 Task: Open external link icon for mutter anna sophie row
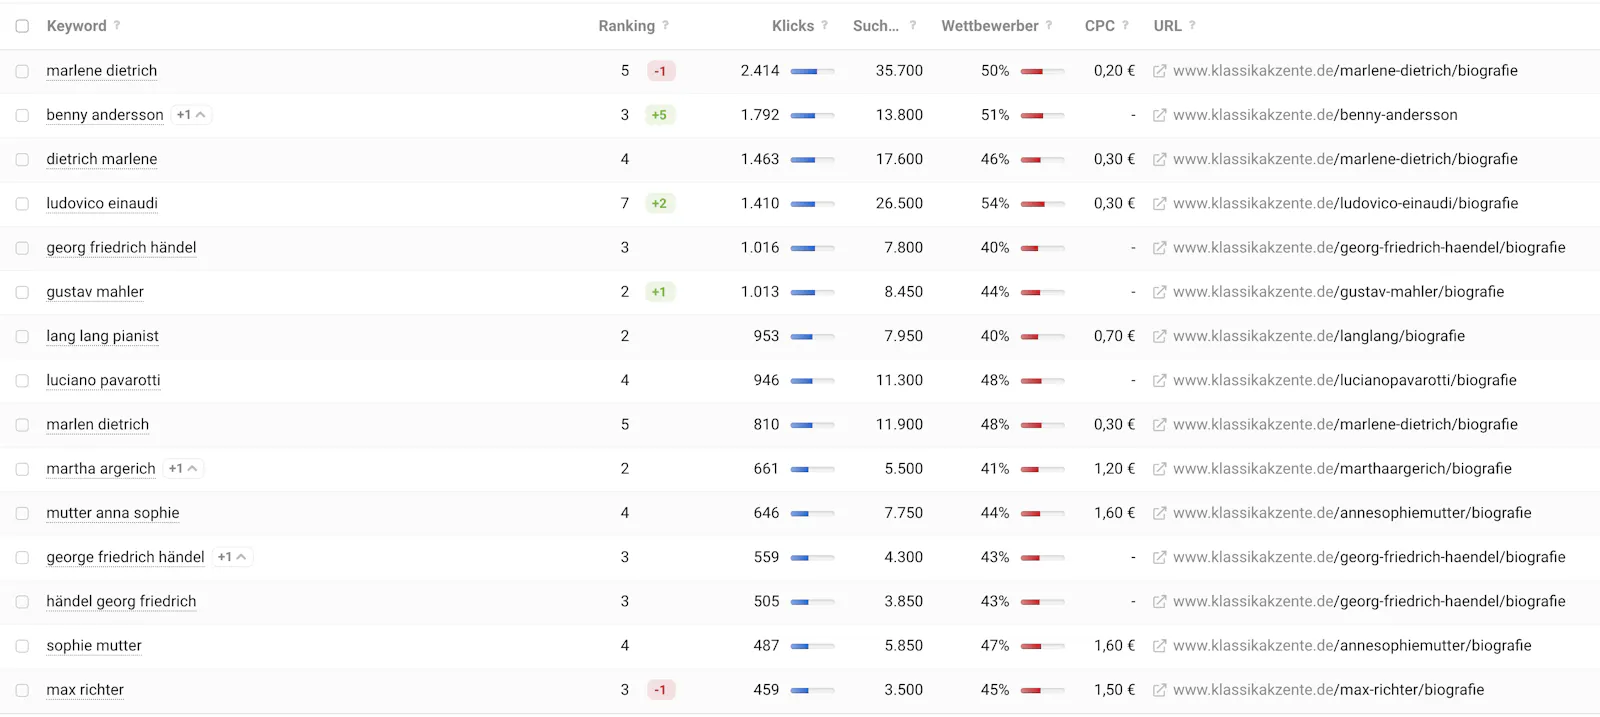[x=1159, y=513]
